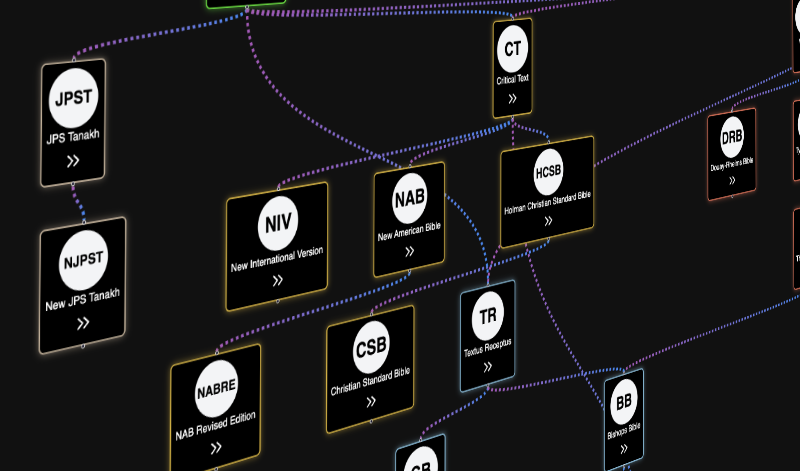Select the 'Holman Christian Standard Bible' label
This screenshot has height=471, width=800.
click(x=547, y=203)
